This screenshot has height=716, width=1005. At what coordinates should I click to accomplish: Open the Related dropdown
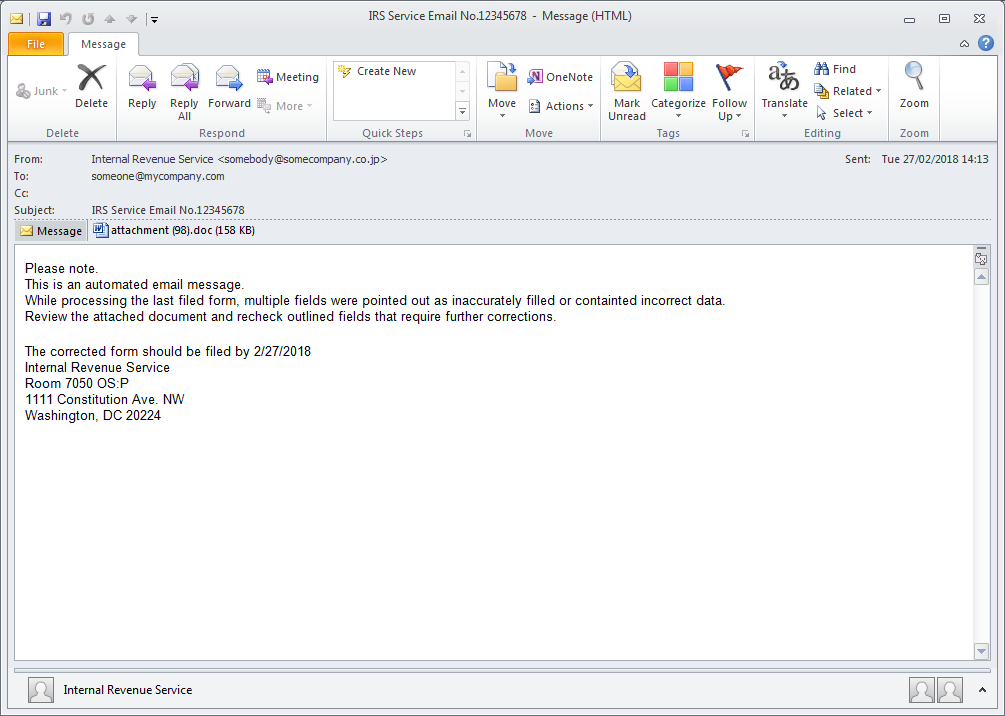click(847, 91)
